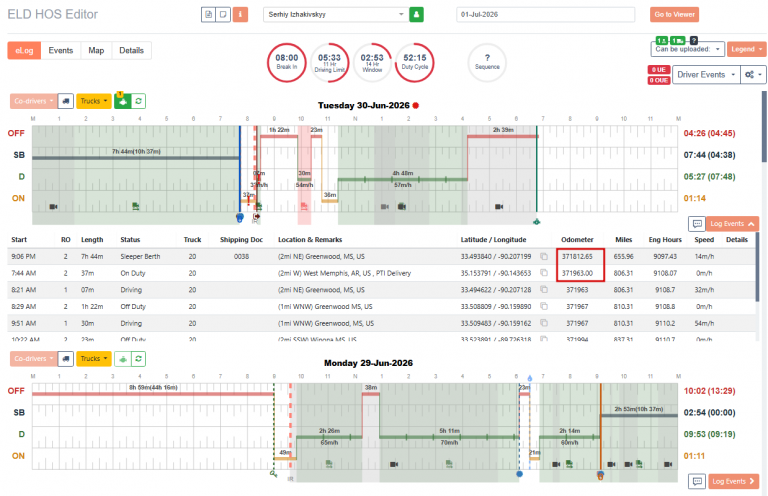Image resolution: width=768 pixels, height=496 pixels.
Task: Copy coordinates of the 7:44 AM row
Action: 544,273
